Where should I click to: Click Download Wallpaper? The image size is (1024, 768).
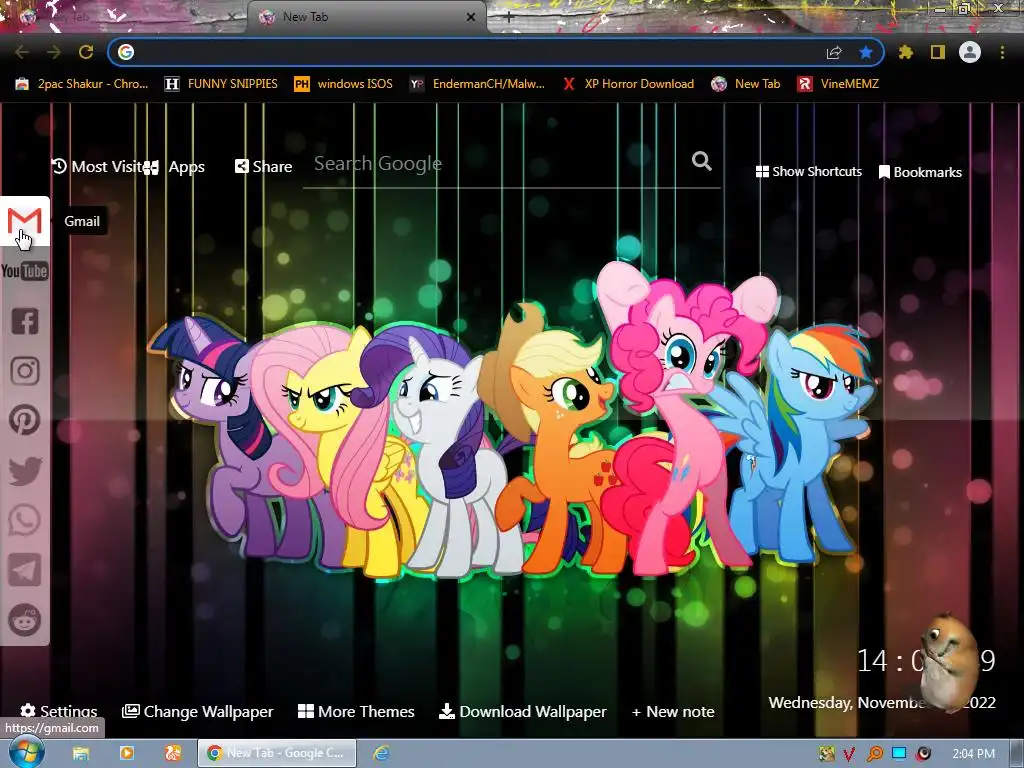click(x=522, y=711)
